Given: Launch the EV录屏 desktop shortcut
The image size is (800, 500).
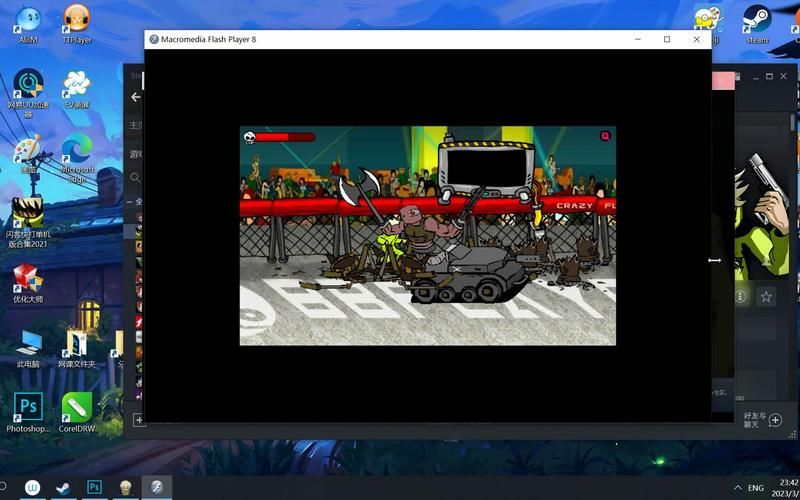Looking at the screenshot, I should tap(77, 89).
